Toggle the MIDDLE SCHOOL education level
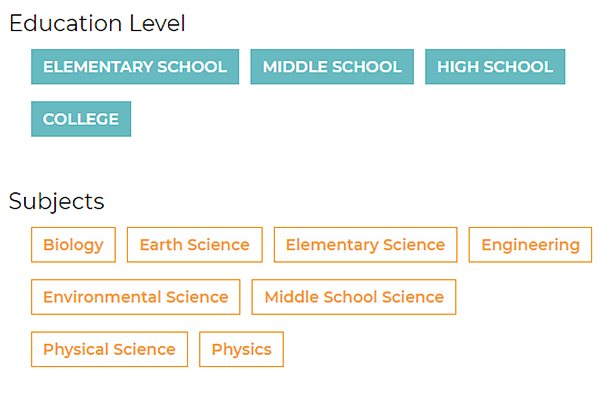 coord(332,67)
